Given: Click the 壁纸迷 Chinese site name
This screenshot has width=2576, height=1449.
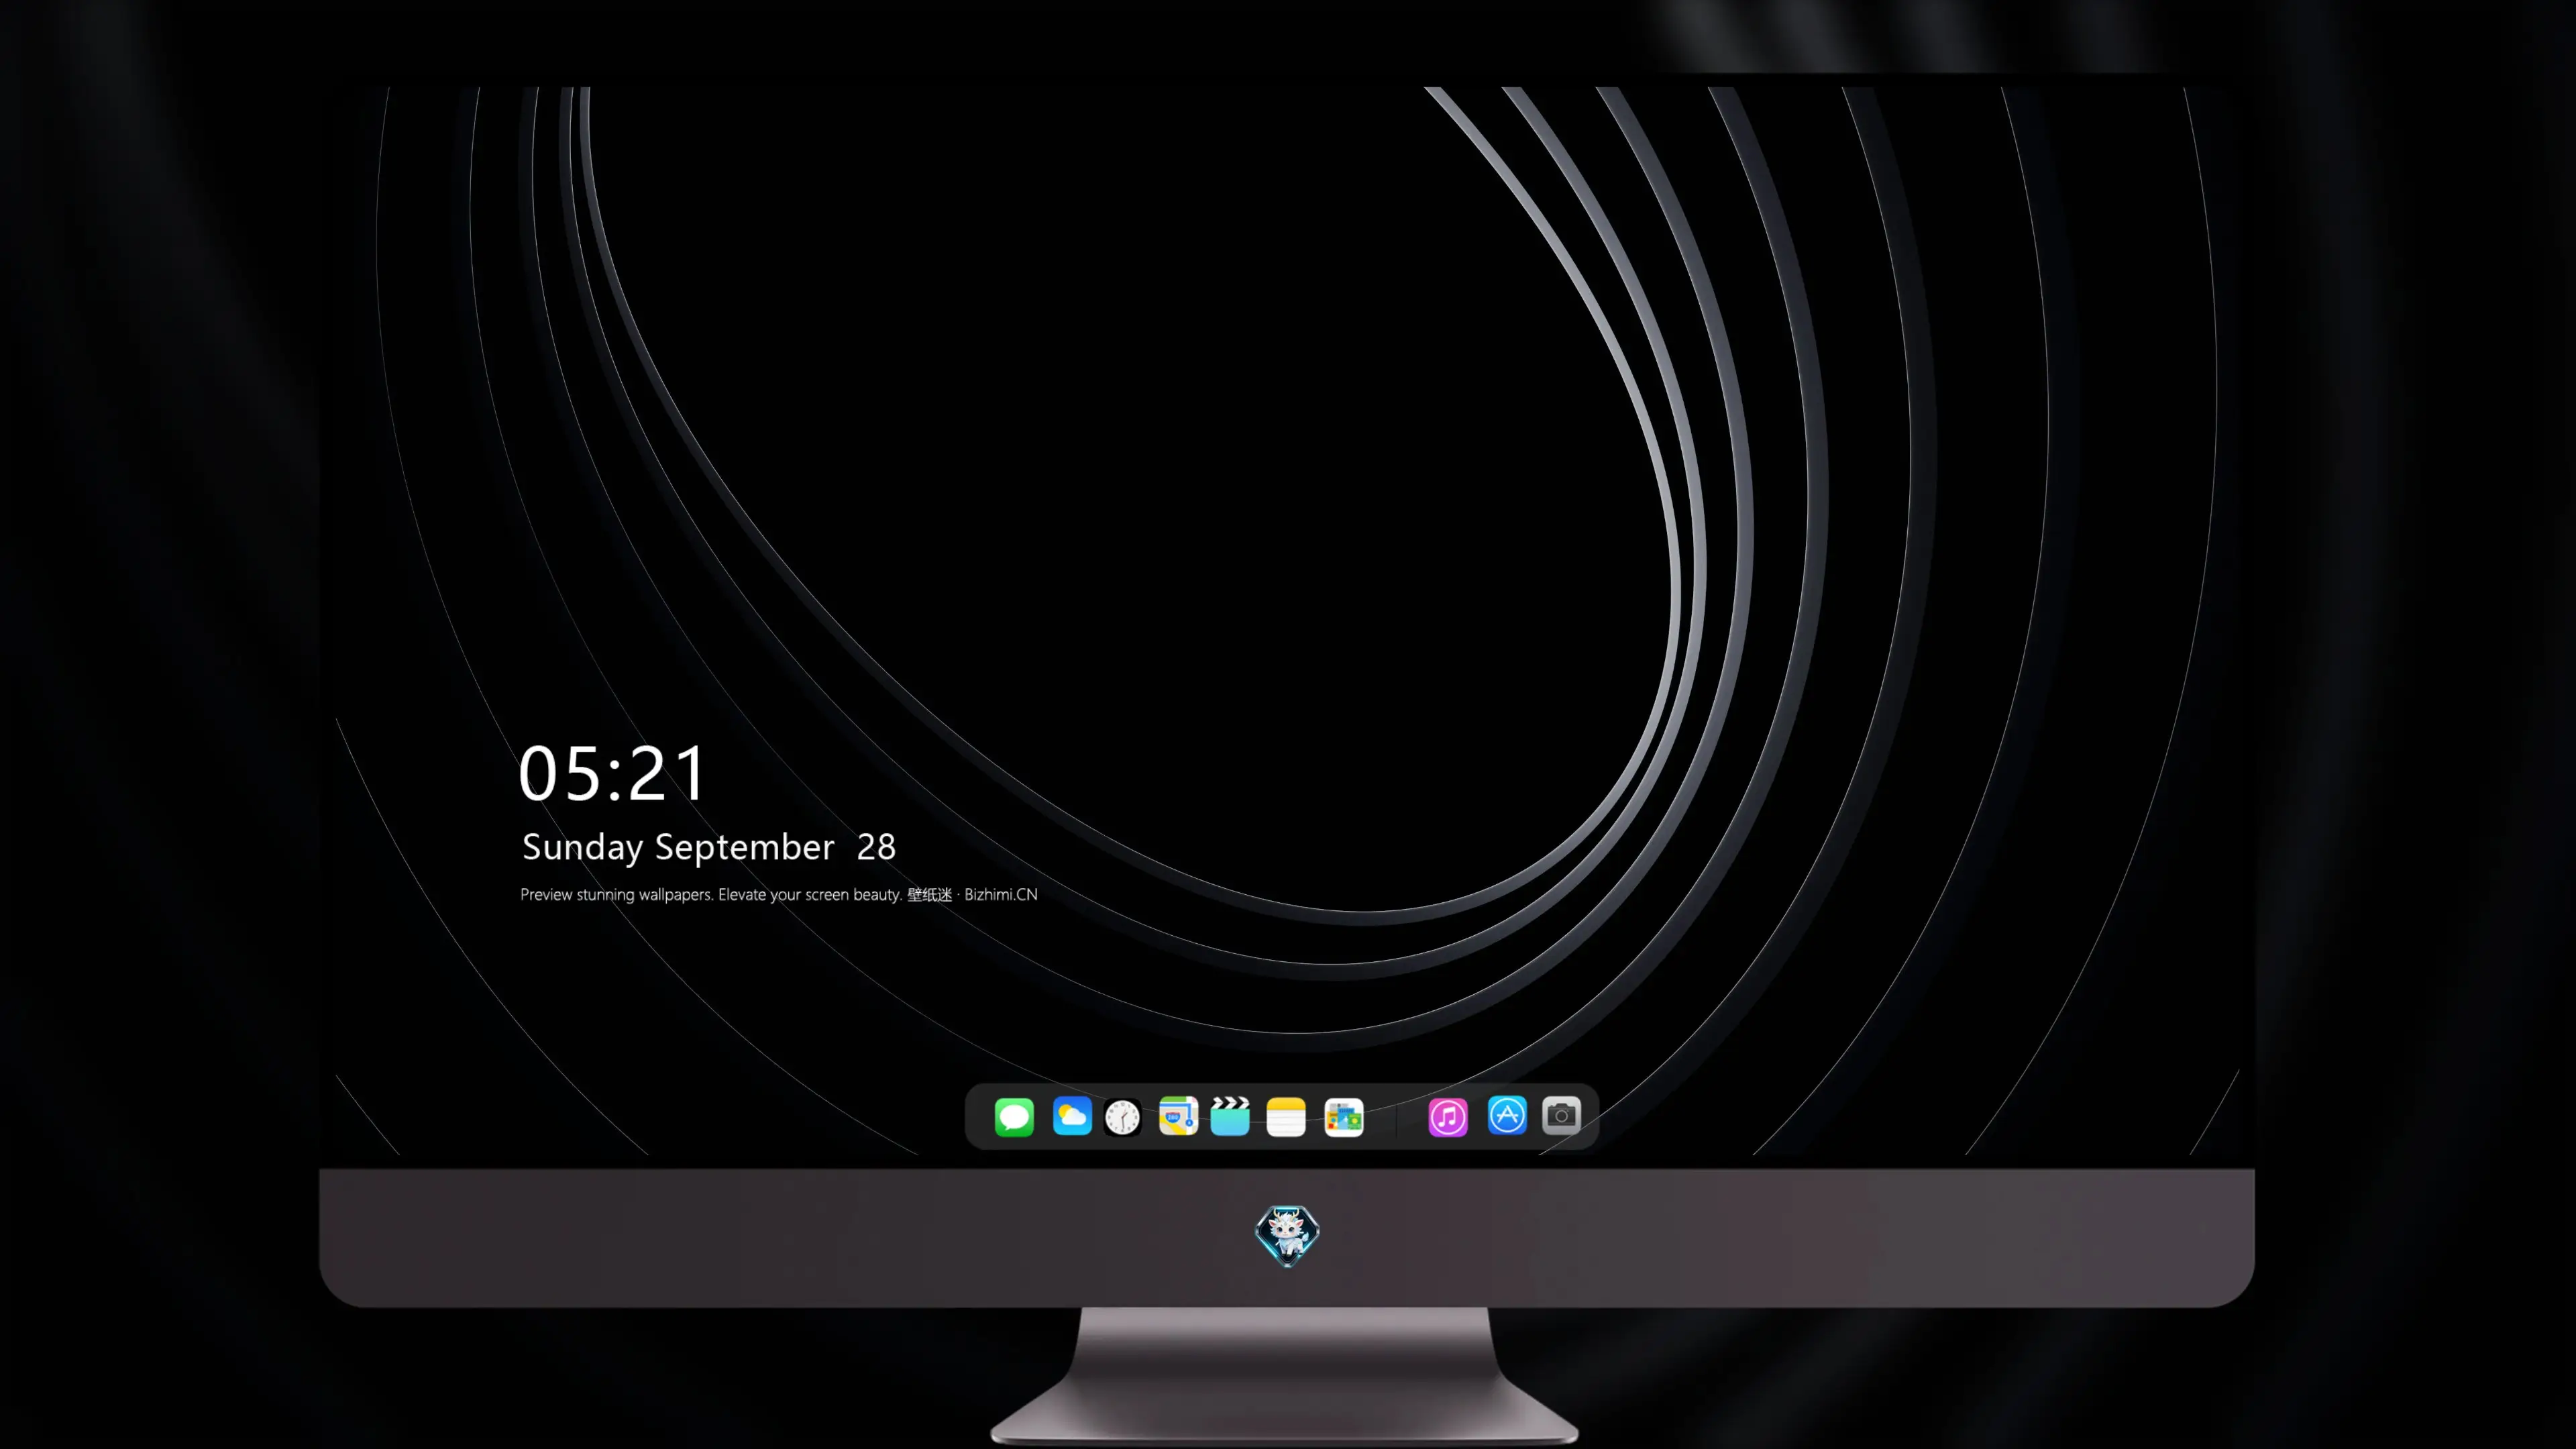Looking at the screenshot, I should click(930, 894).
